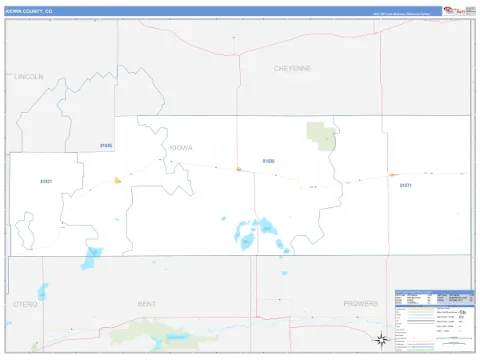Click the subtitle text in the header
The image size is (480, 360).
(x=402, y=14)
